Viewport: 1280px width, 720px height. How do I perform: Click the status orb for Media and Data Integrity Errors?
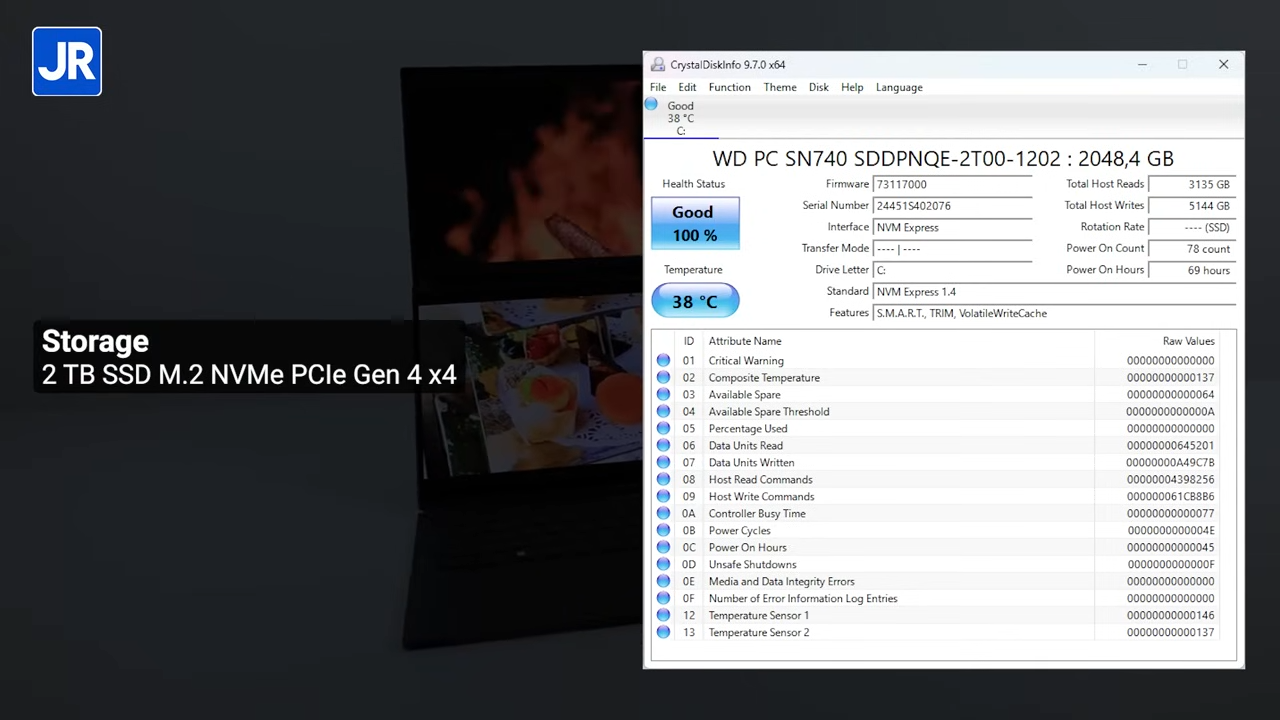coord(663,582)
